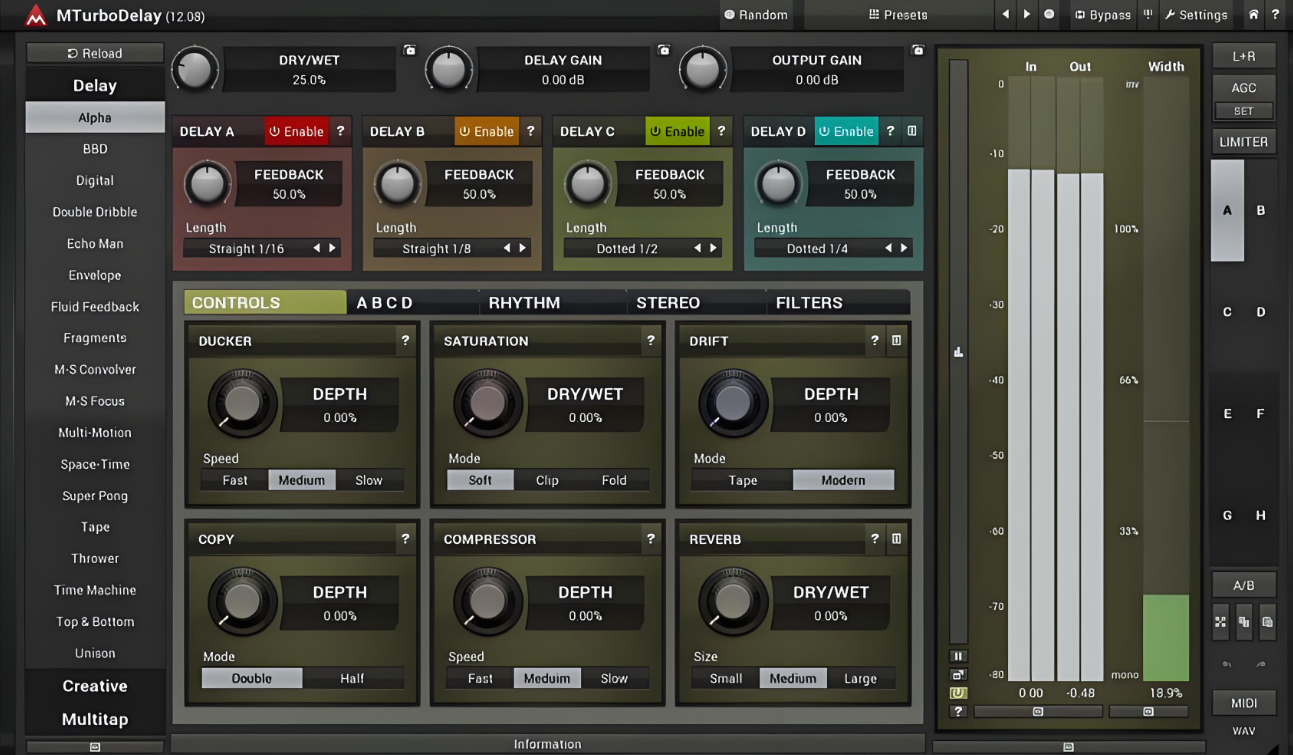Click the randomize-preset grid icon under A/B

(x=1220, y=622)
